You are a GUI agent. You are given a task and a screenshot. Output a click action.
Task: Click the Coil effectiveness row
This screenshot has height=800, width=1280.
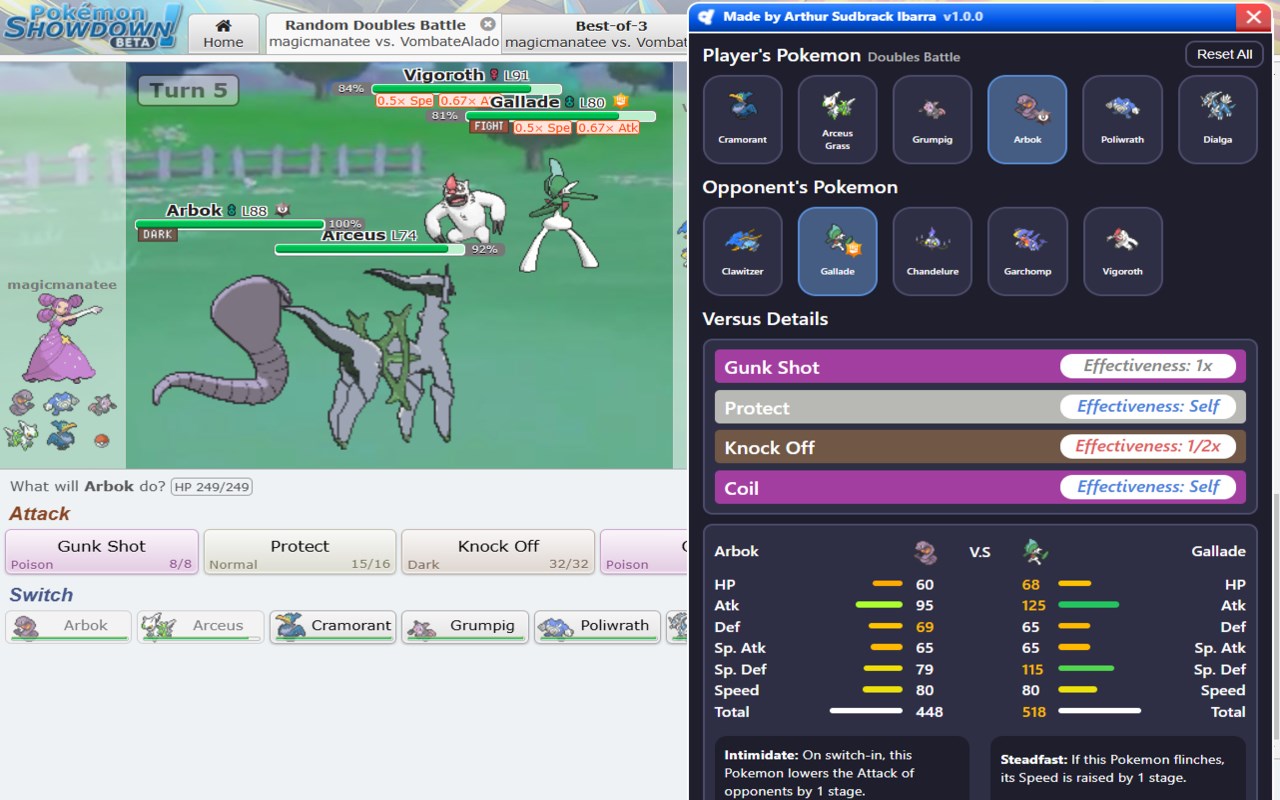tap(980, 487)
